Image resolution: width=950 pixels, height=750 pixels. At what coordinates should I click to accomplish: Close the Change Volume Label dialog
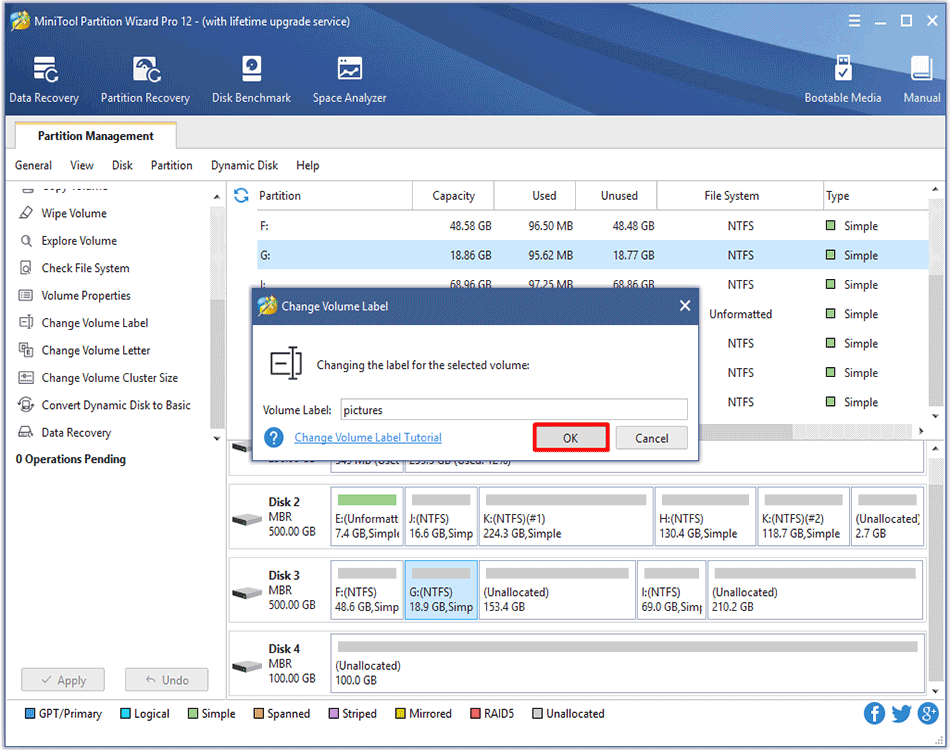point(685,305)
